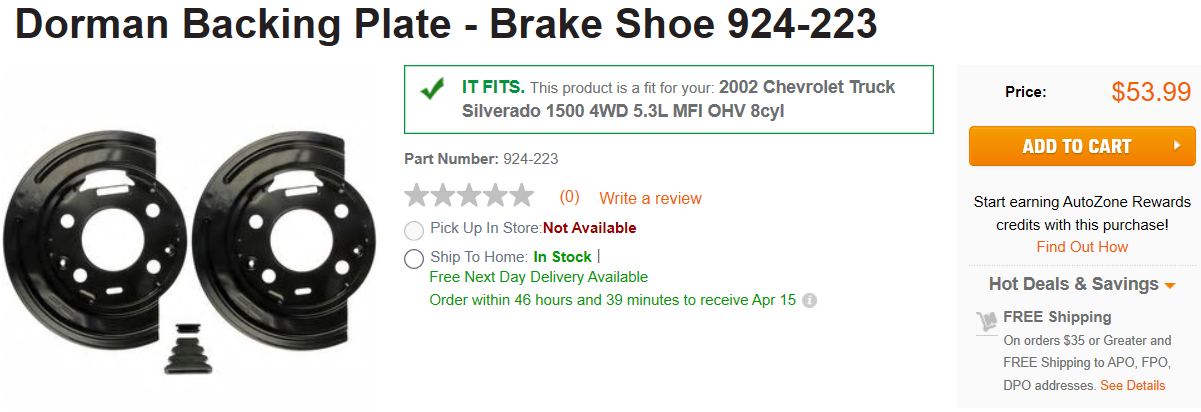Screen dimensions: 1201x412
Task: Click the FREE Shipping cart icon
Action: point(987,321)
